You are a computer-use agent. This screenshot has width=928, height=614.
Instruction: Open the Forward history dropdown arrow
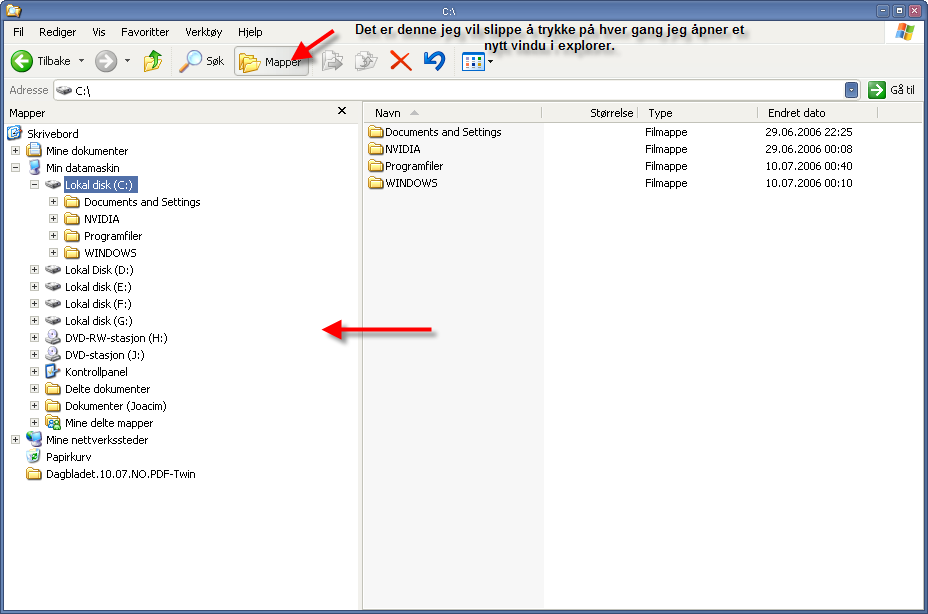point(127,61)
